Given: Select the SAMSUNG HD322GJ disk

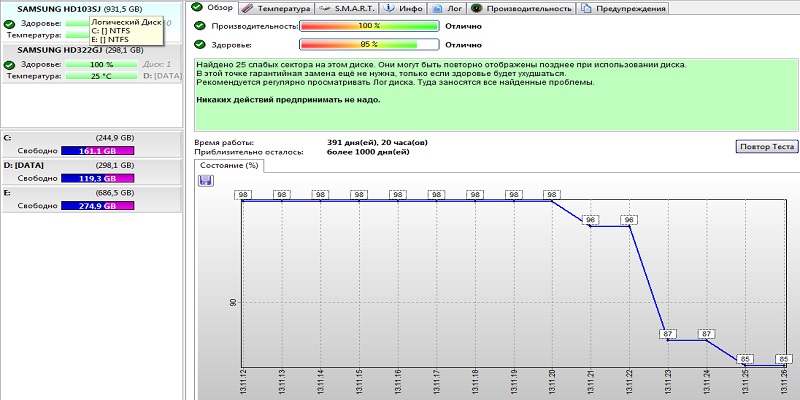Looking at the screenshot, I should coord(91,64).
